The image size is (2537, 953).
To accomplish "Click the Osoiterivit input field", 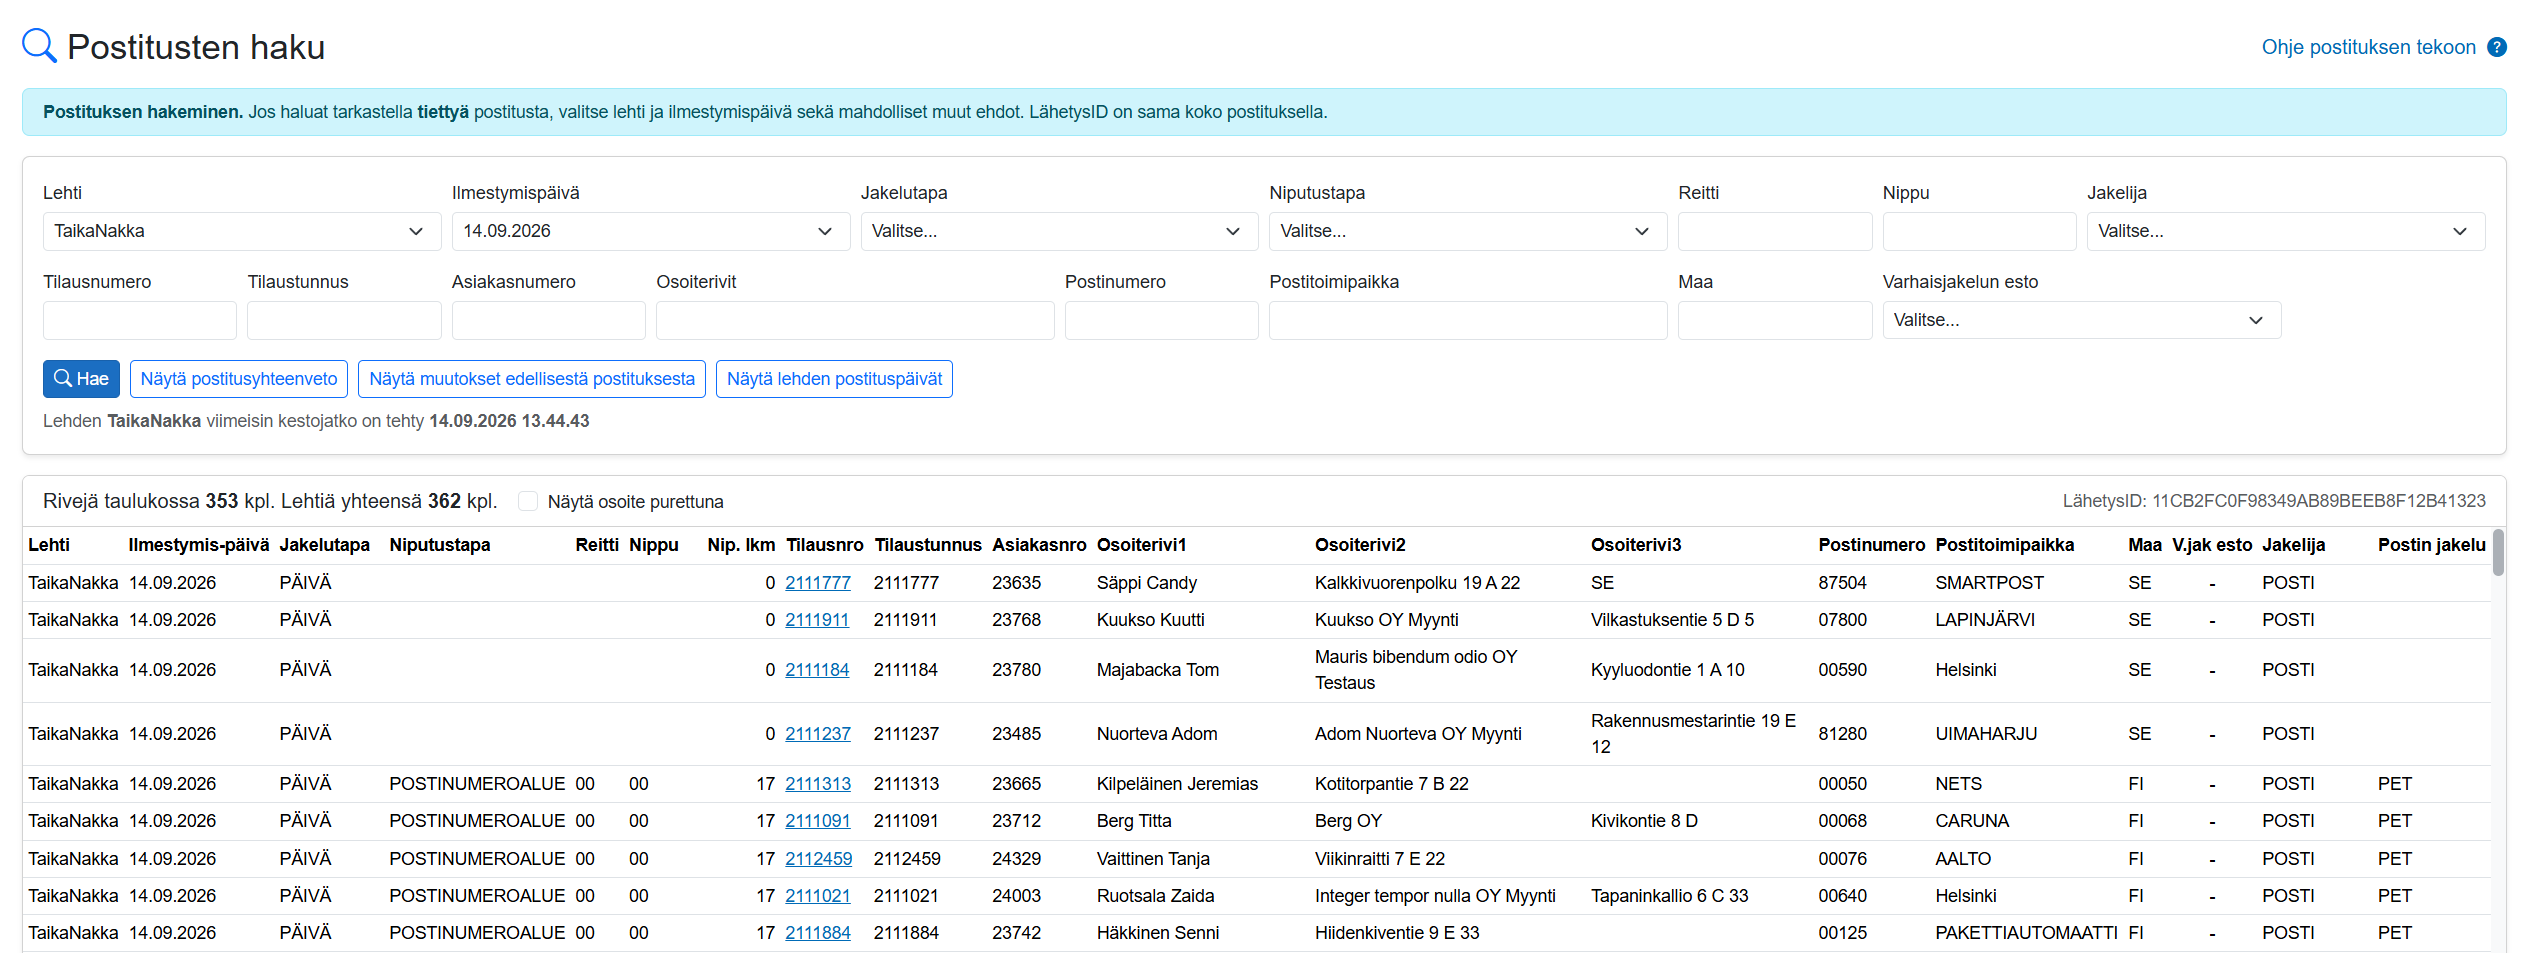I will (855, 320).
